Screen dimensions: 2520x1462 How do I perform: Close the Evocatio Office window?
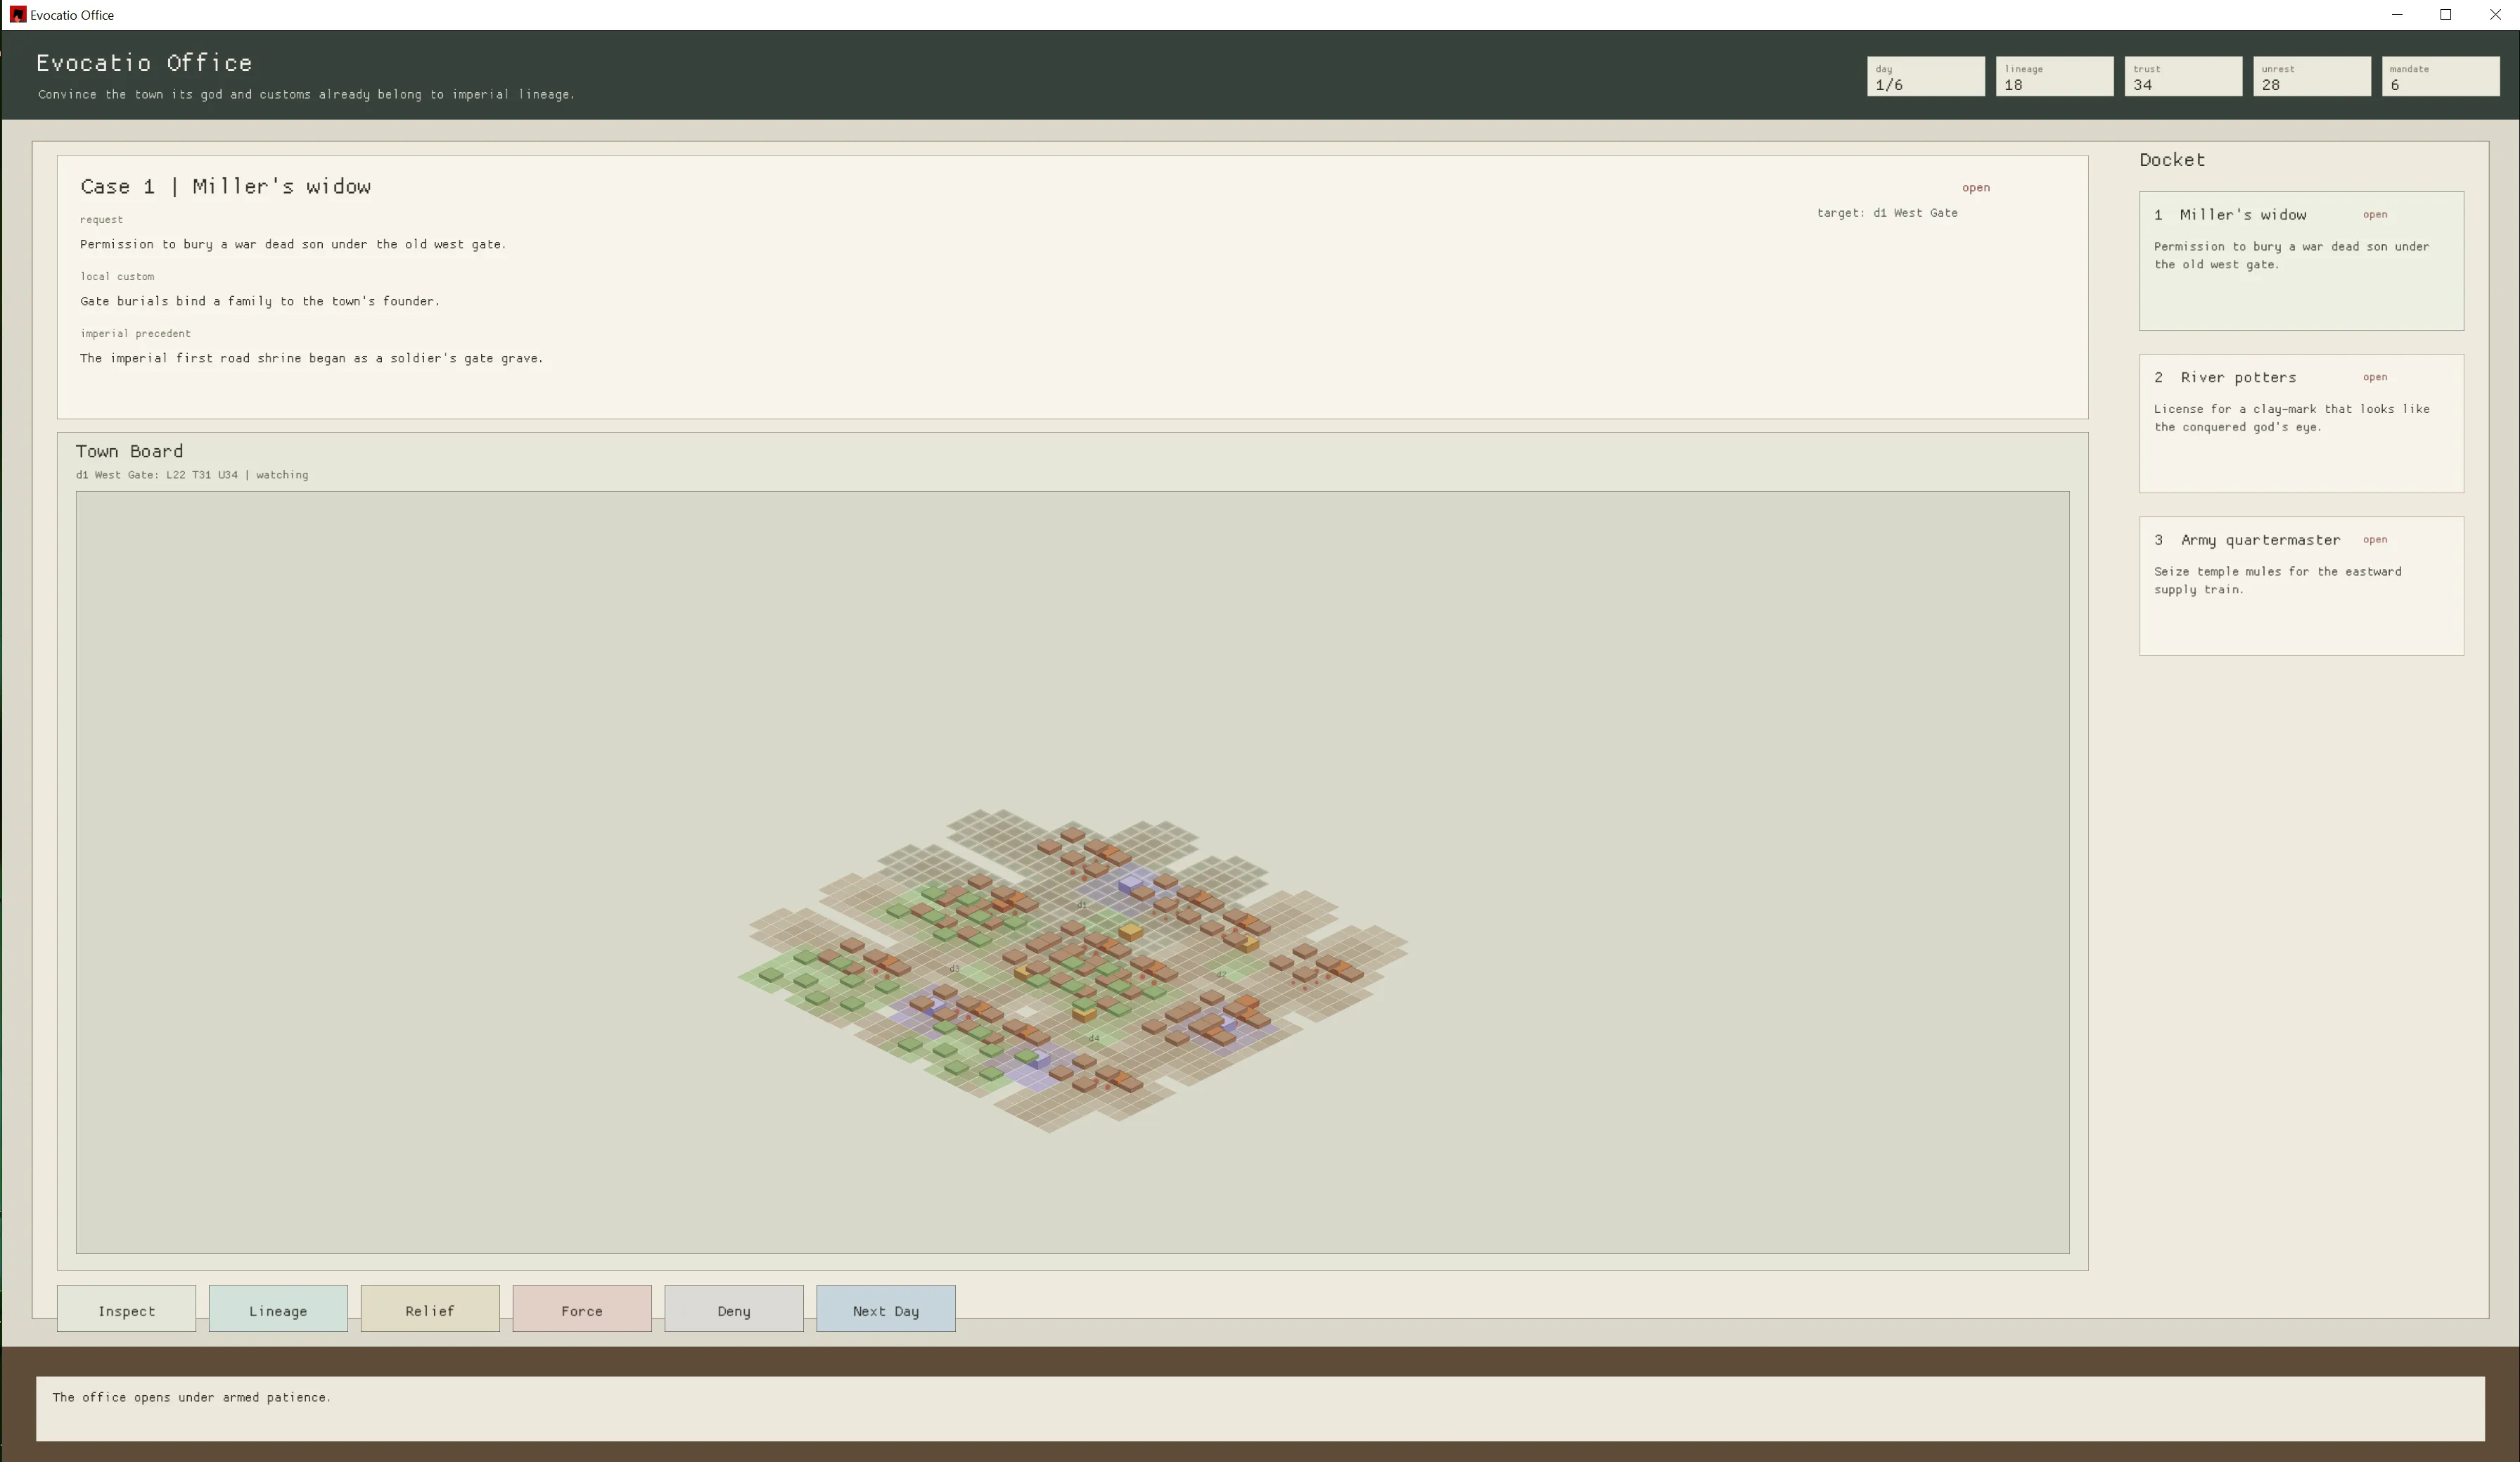coord(2495,14)
